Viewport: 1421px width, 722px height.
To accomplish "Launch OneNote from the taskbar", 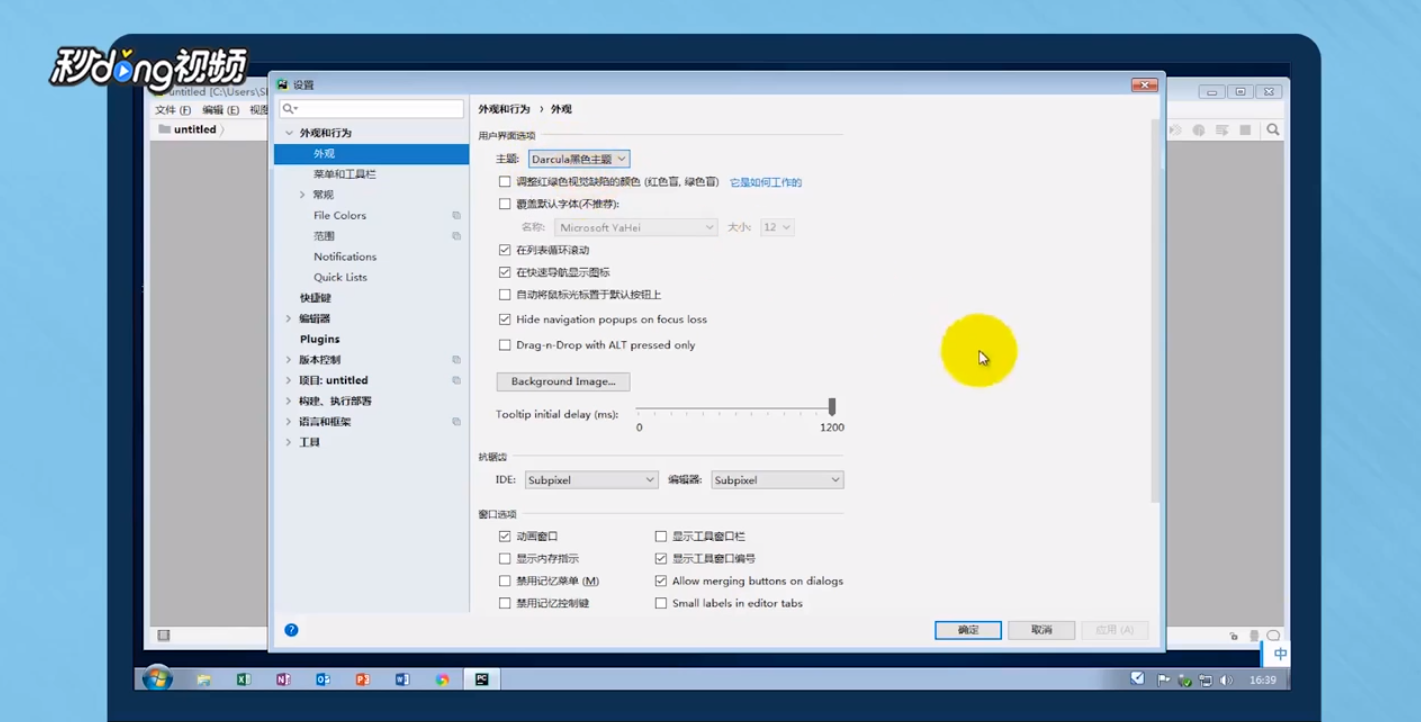I will 283,680.
